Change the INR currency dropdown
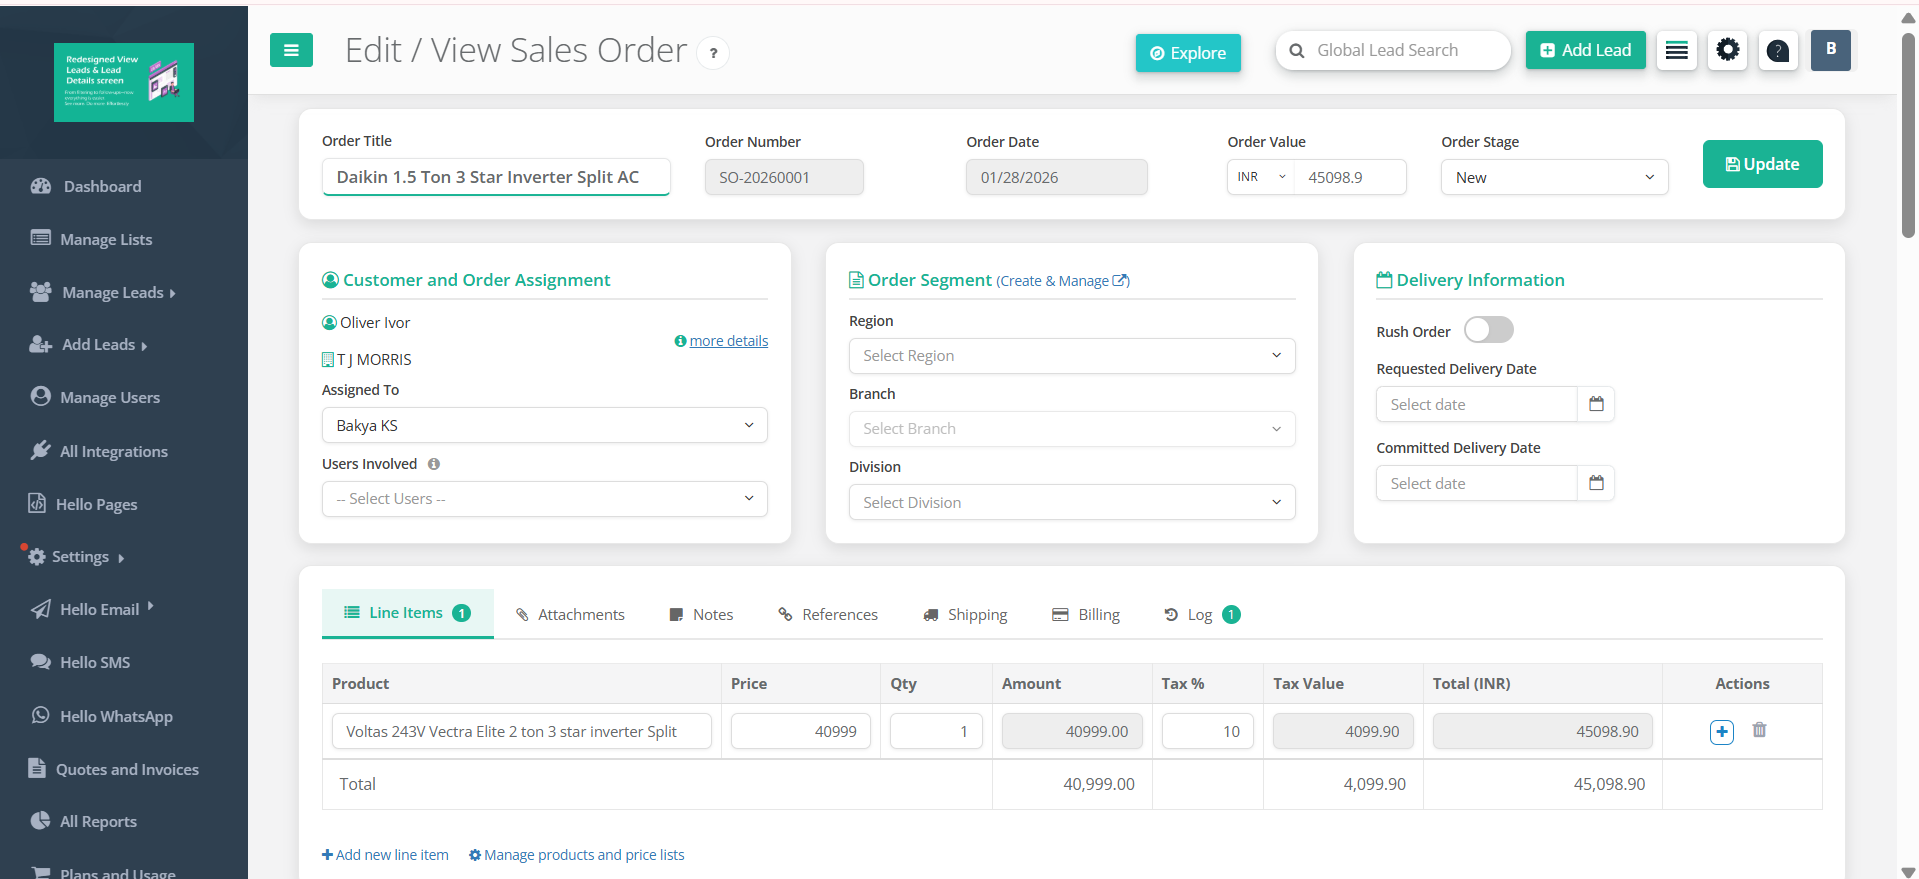This screenshot has height=879, width=1919. (x=1260, y=177)
